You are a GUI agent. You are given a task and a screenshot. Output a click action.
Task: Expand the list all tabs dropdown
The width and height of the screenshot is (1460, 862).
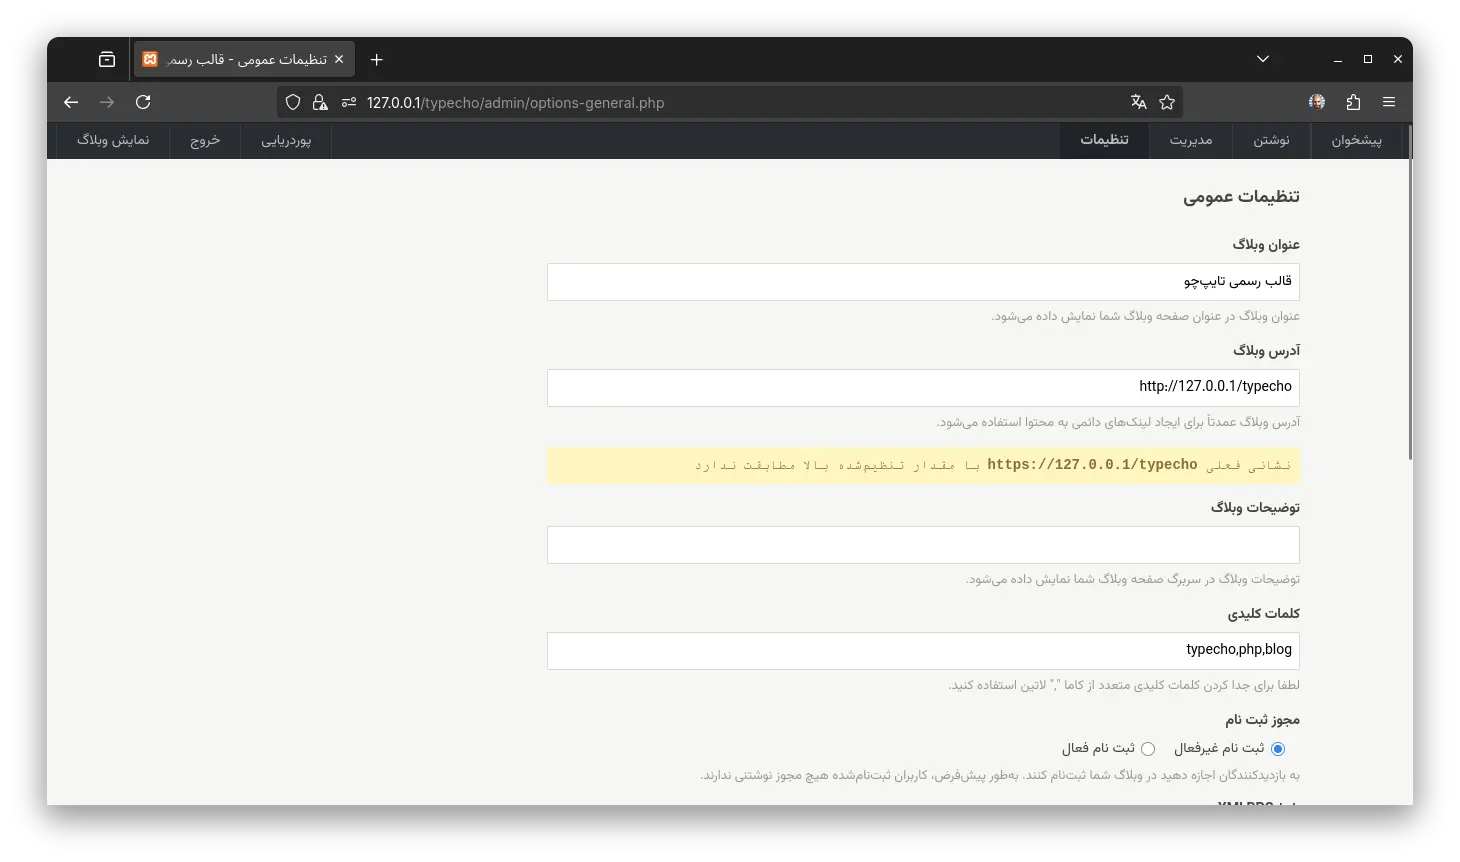coord(1263,60)
